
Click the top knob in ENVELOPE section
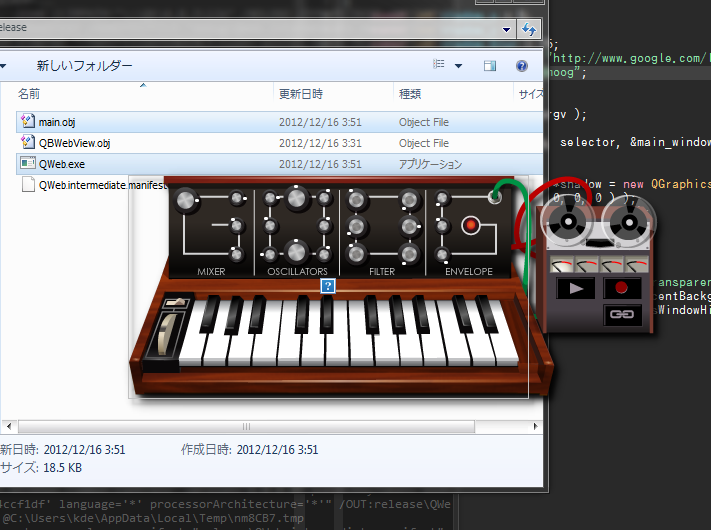click(x=442, y=198)
